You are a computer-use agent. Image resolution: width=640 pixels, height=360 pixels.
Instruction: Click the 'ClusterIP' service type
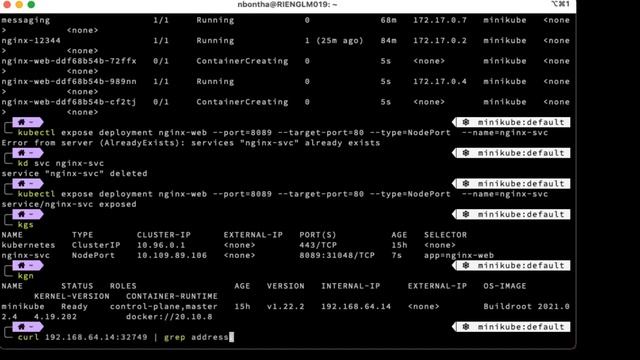96,245
